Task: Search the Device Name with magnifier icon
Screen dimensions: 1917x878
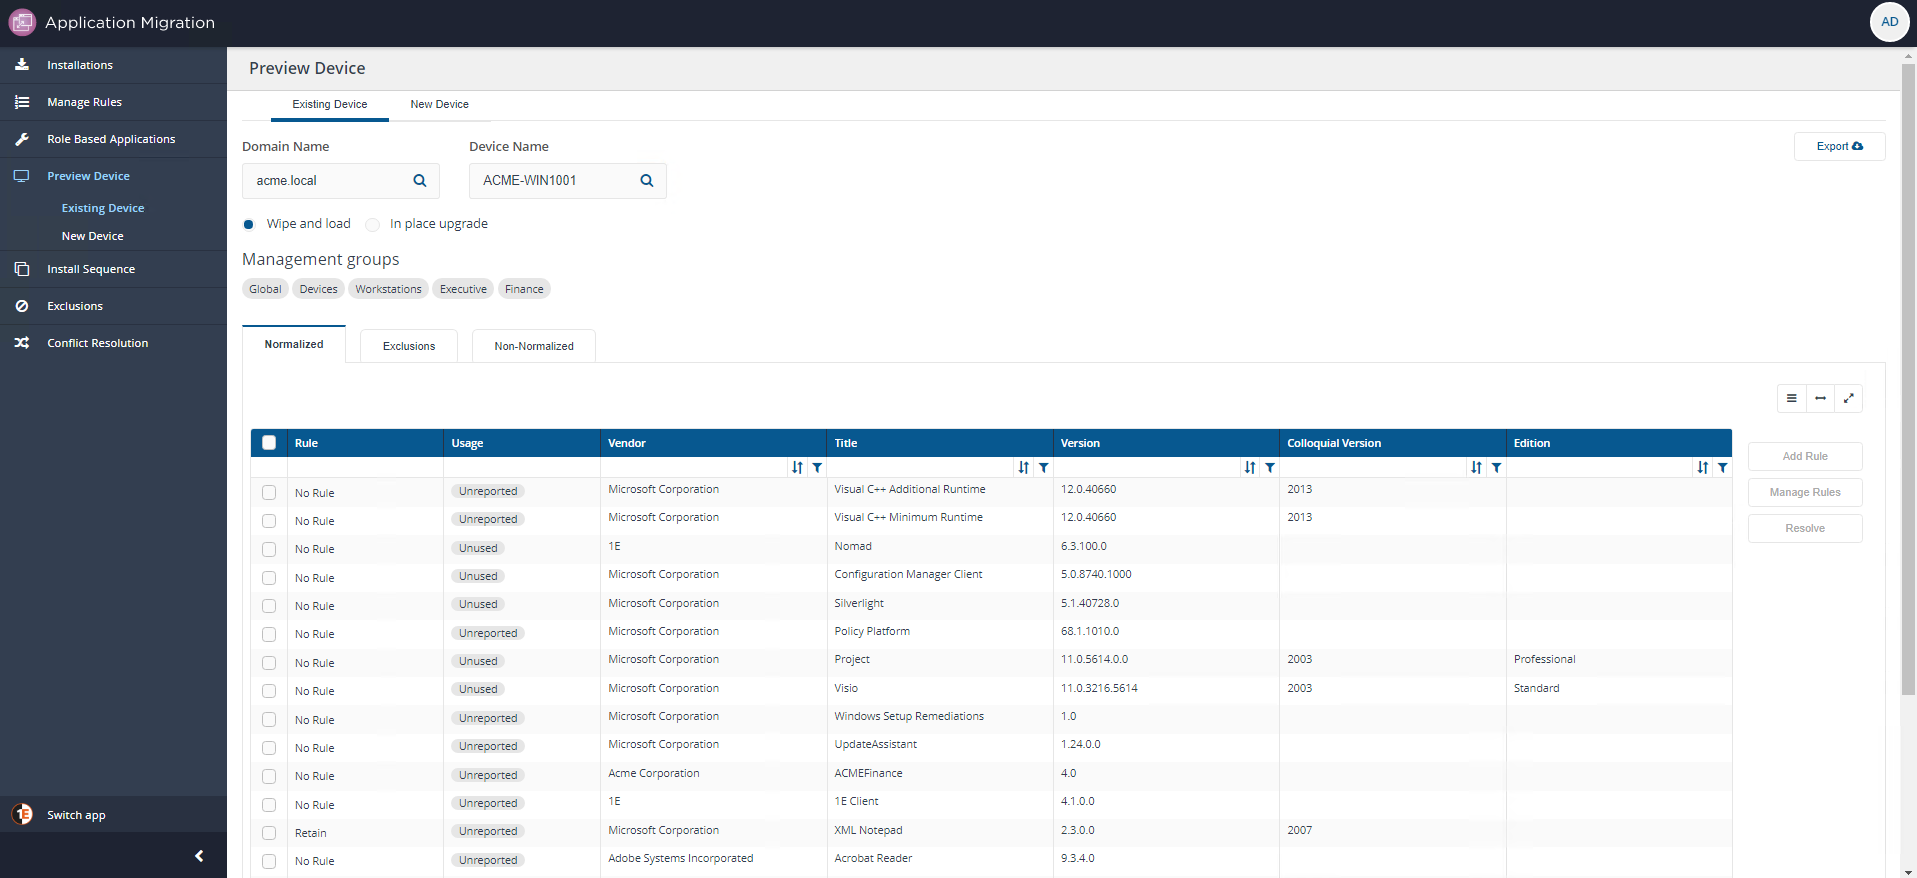Action: [647, 181]
